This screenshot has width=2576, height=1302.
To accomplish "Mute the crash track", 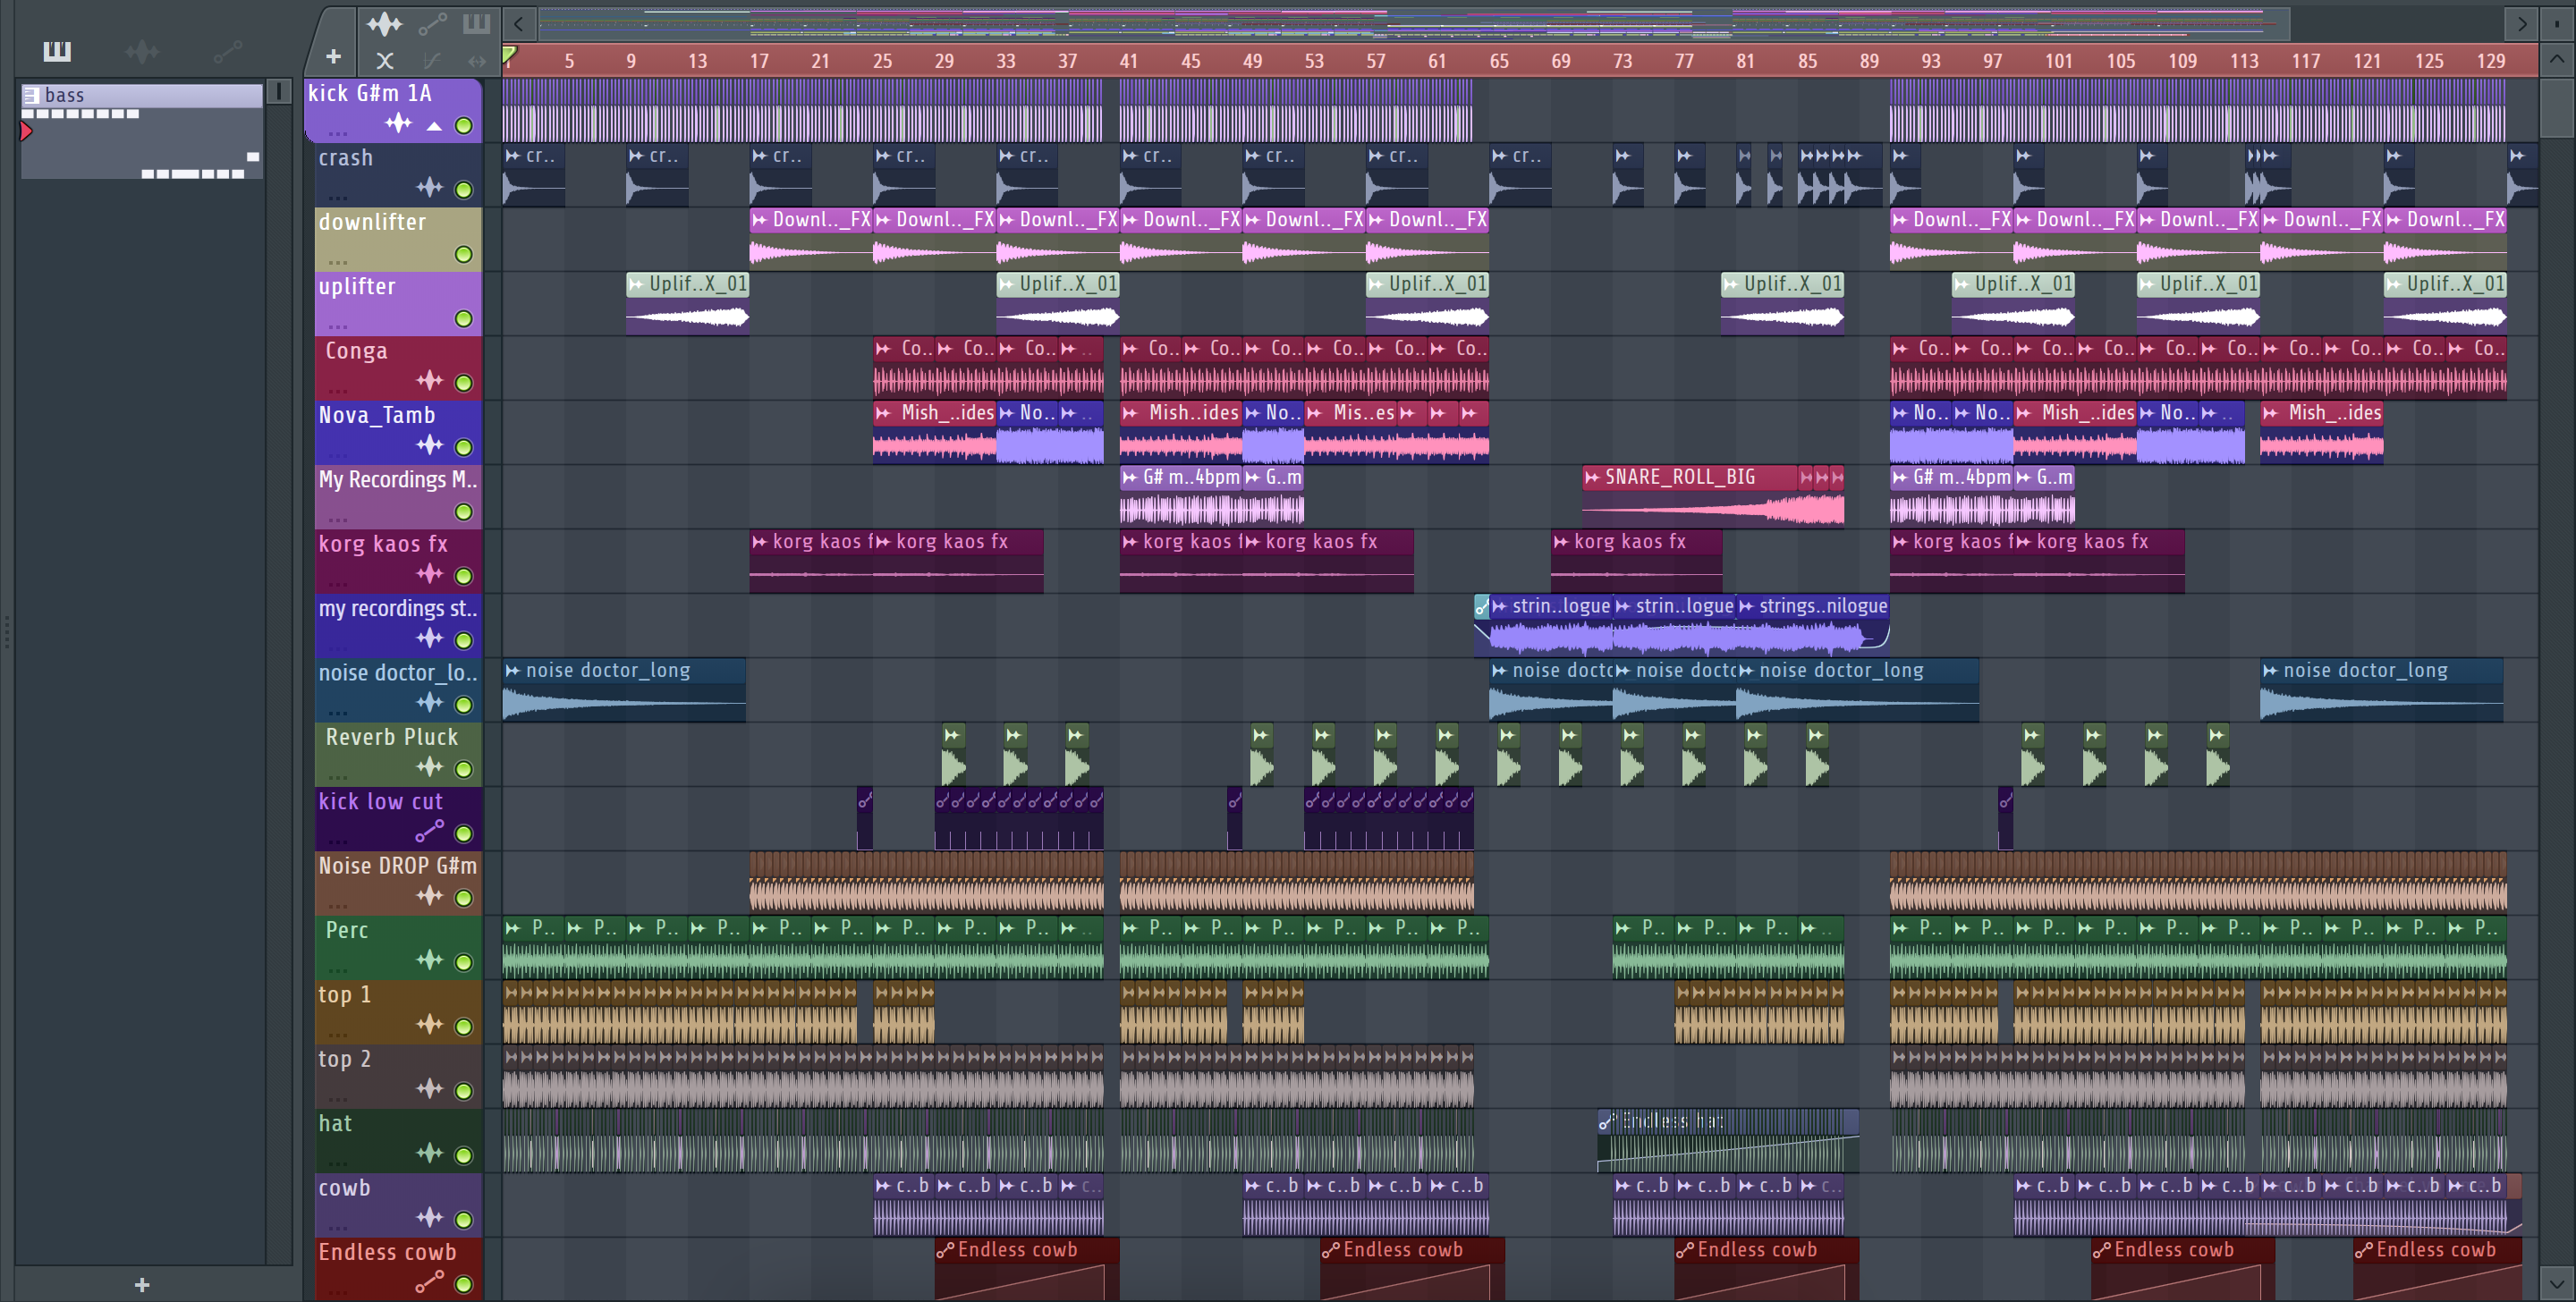I will (464, 190).
